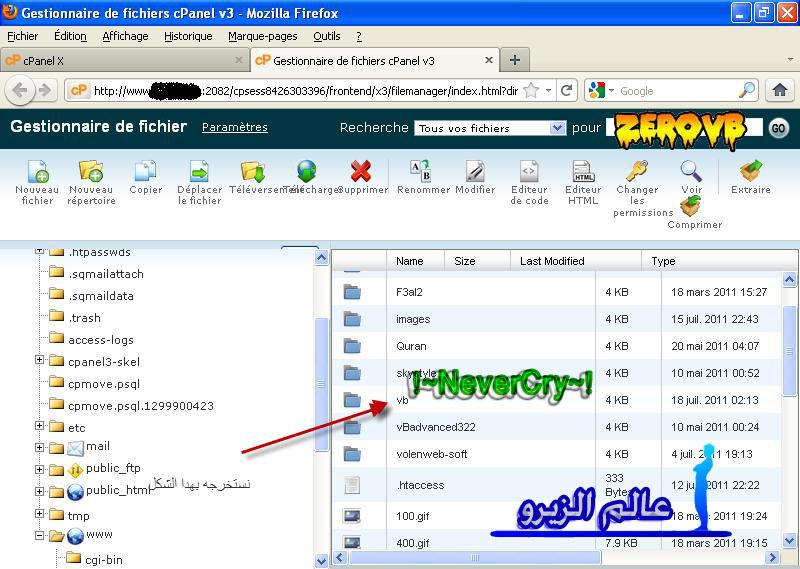Viewport: 800px width, 569px height.
Task: Select the Quran folder row
Action: click(x=556, y=346)
